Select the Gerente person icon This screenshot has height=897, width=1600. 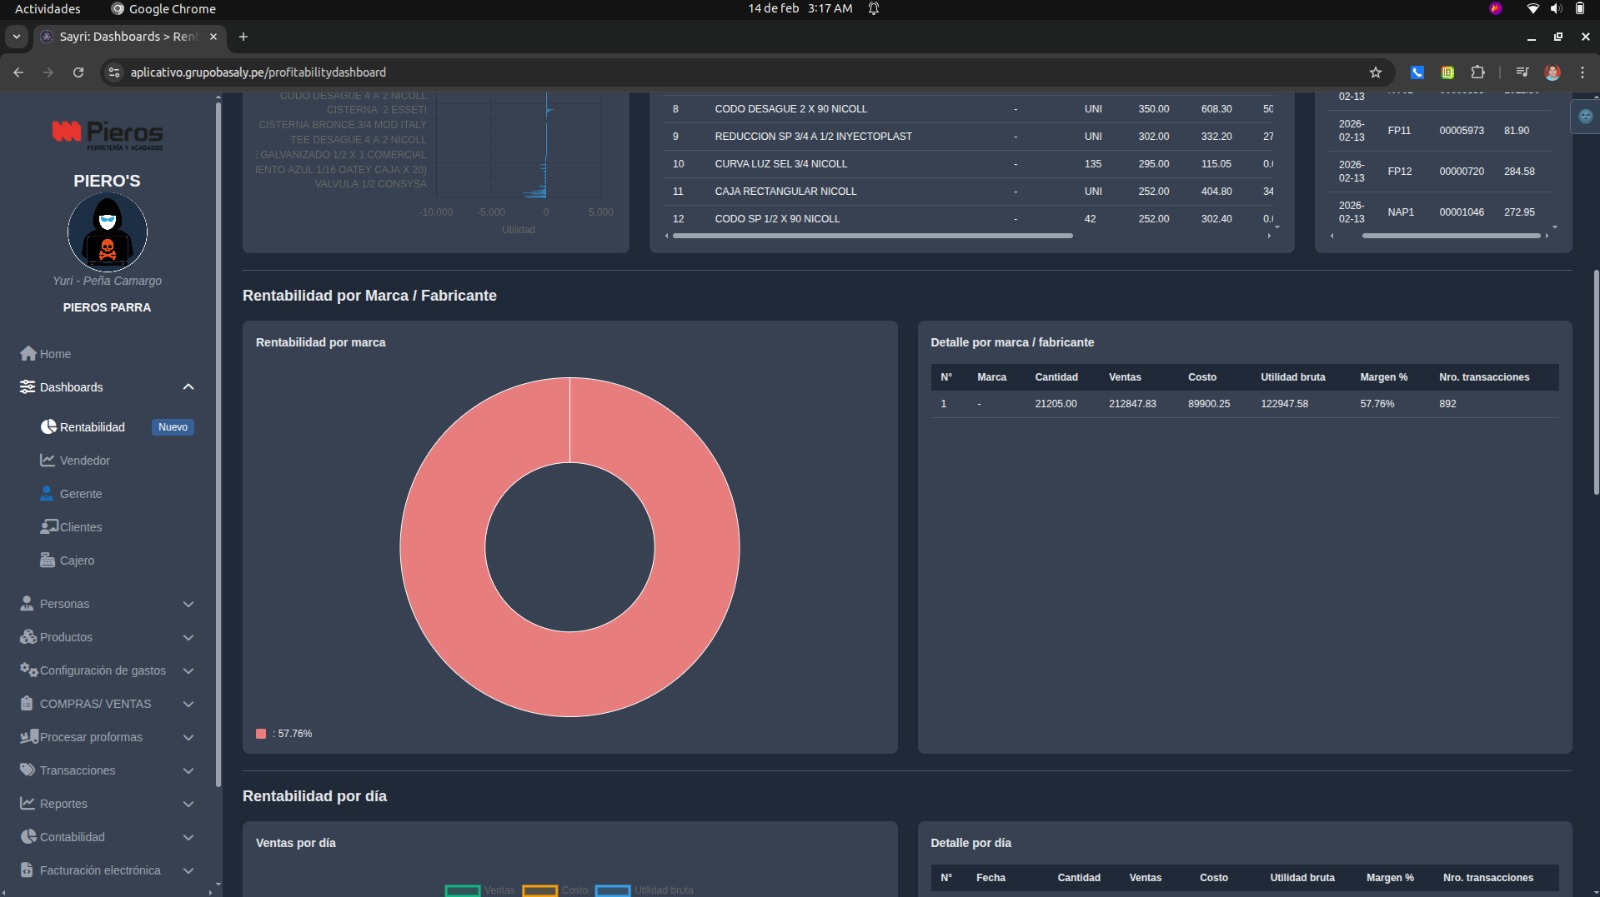(x=47, y=494)
